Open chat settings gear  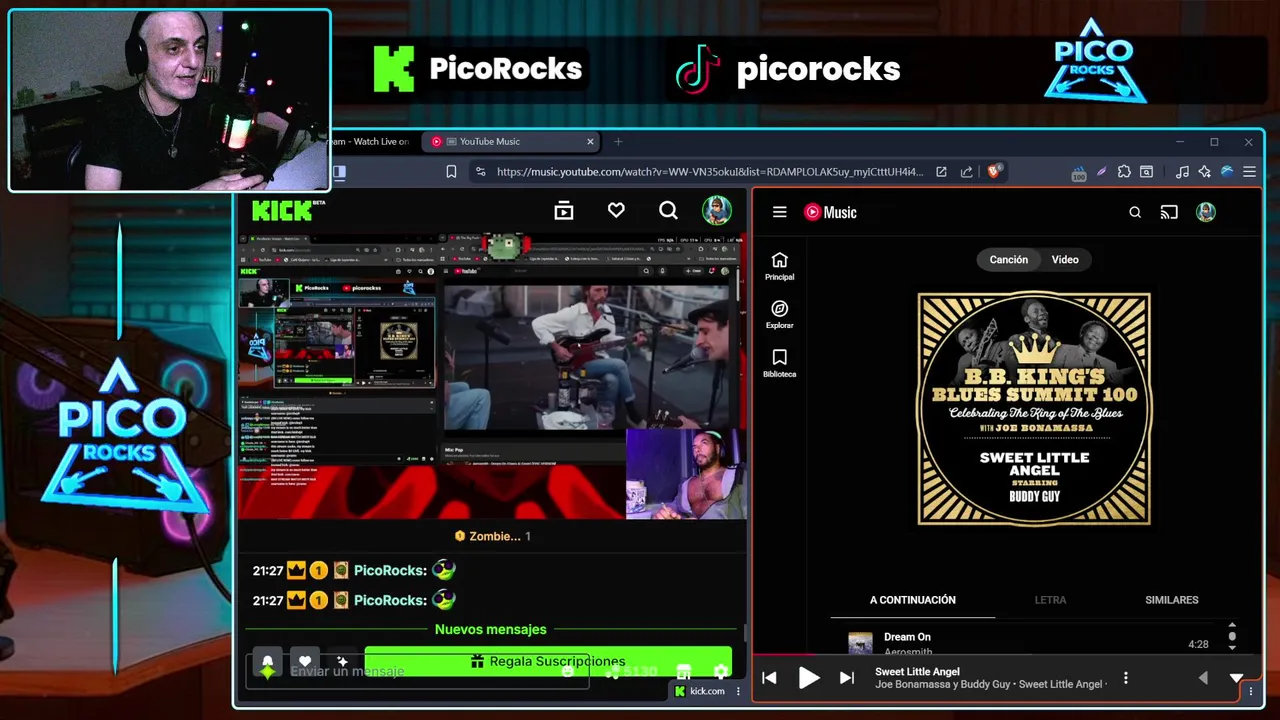[720, 672]
